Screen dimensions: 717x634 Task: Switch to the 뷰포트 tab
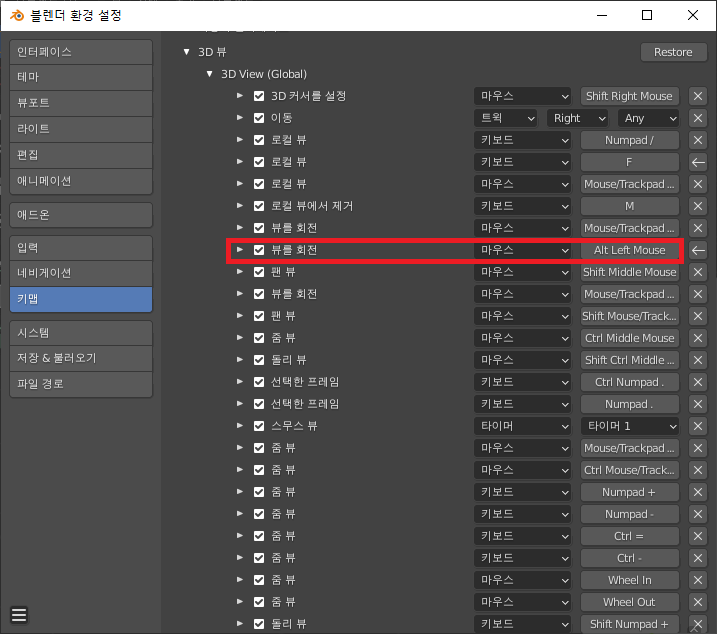[x=81, y=103]
